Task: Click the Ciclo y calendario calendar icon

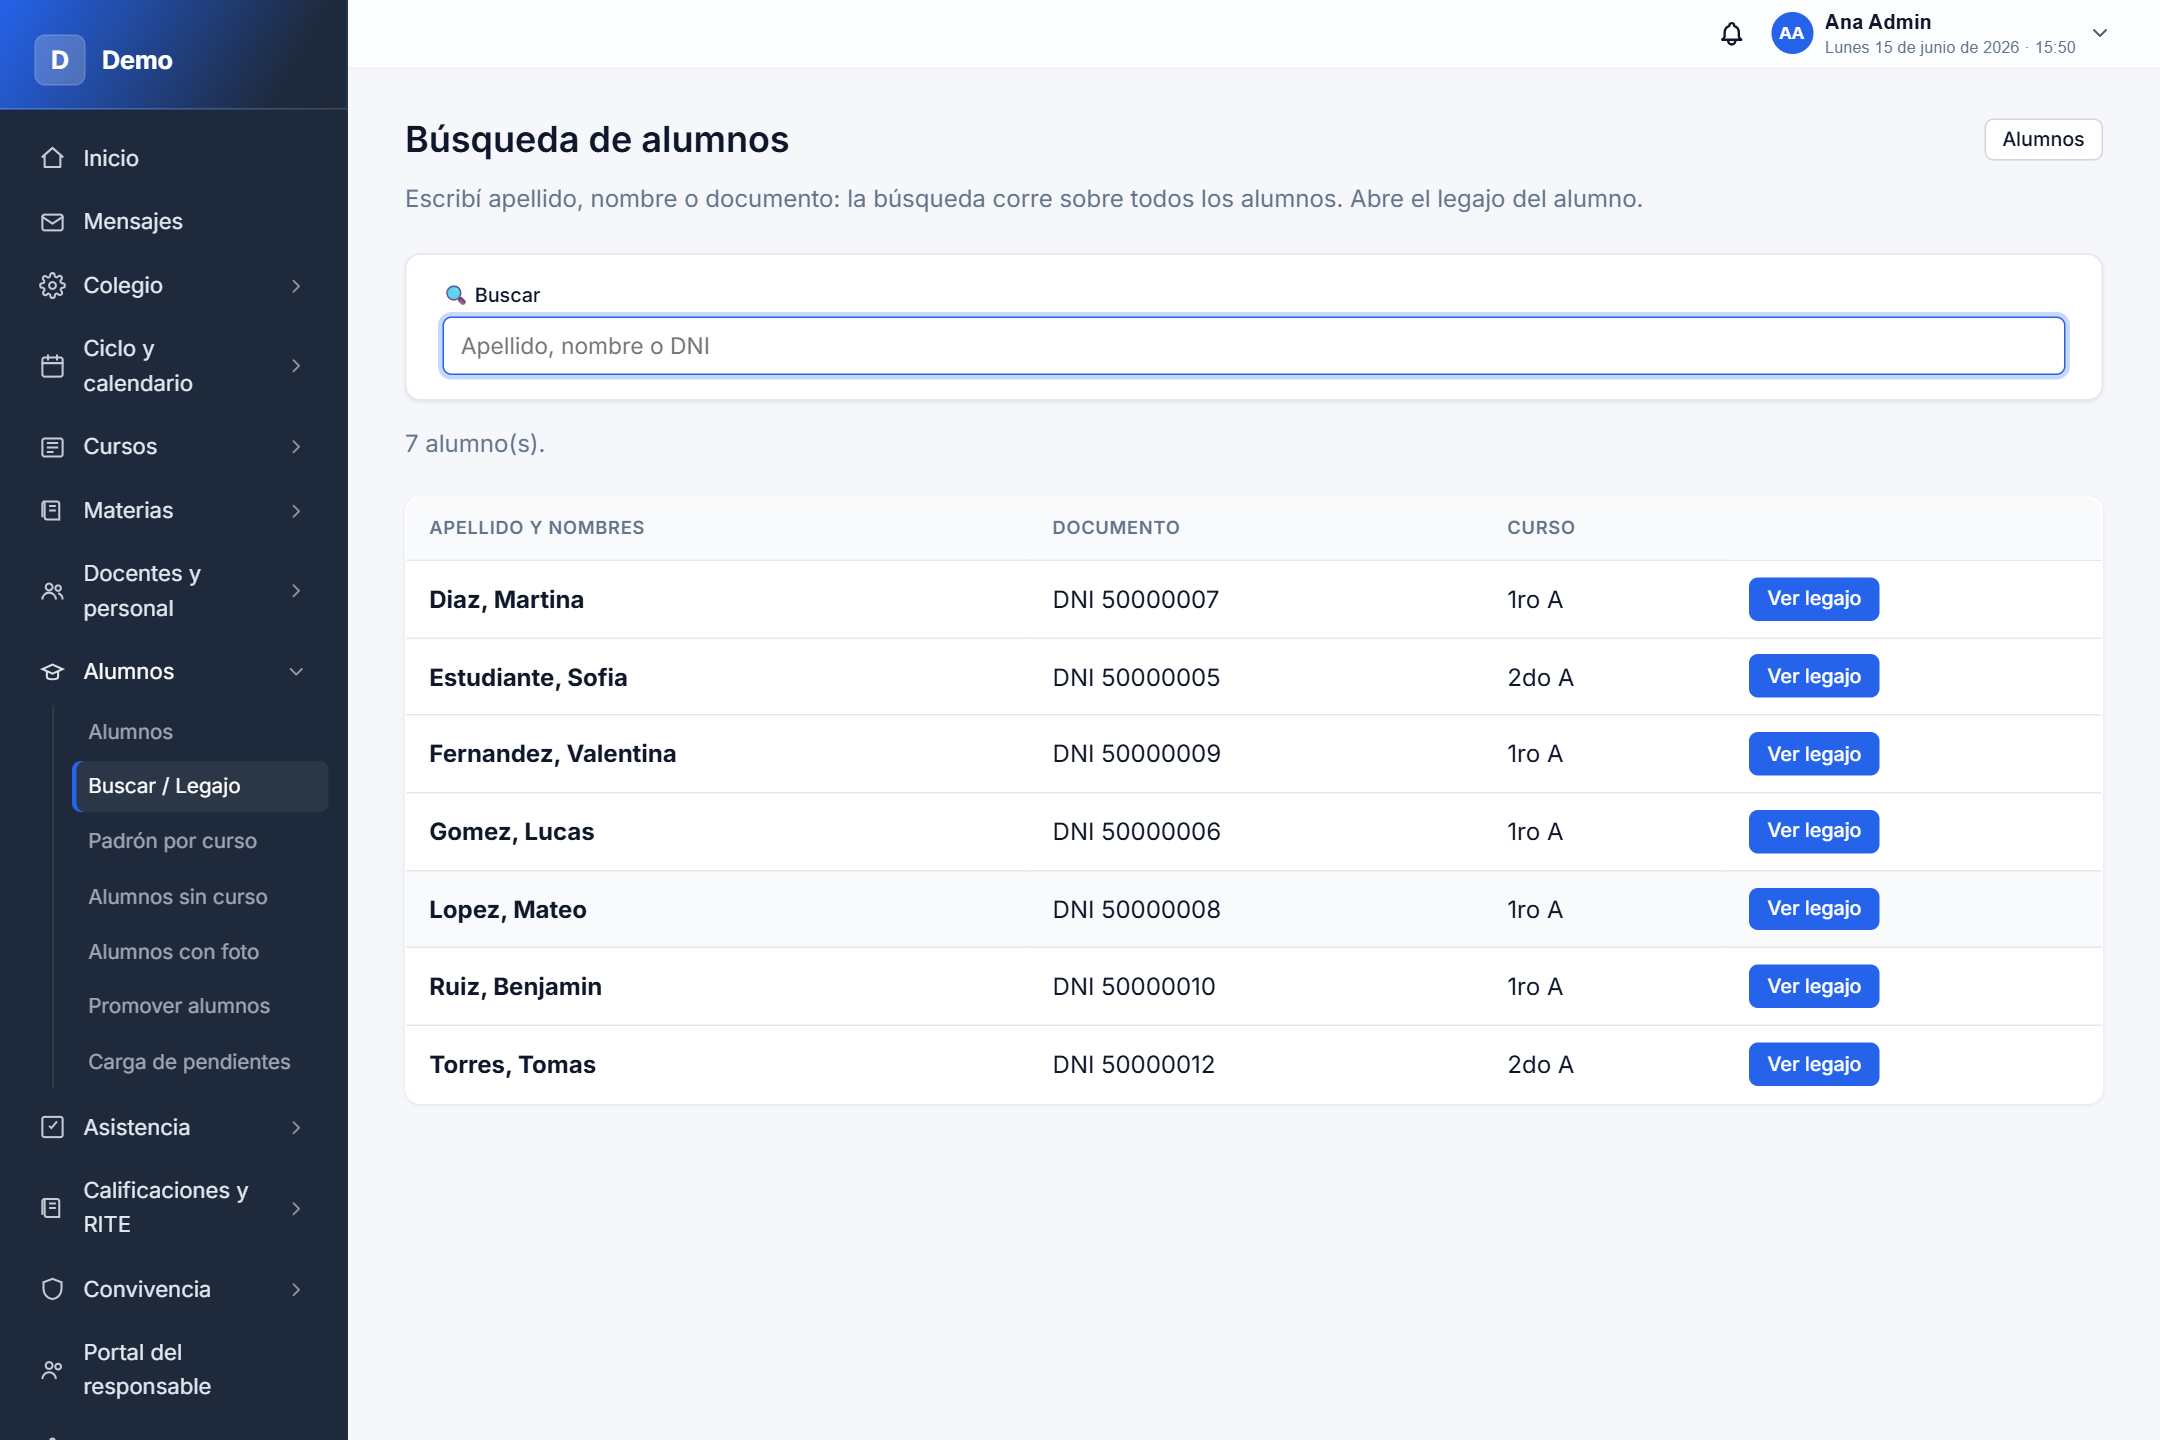Action: 52,366
